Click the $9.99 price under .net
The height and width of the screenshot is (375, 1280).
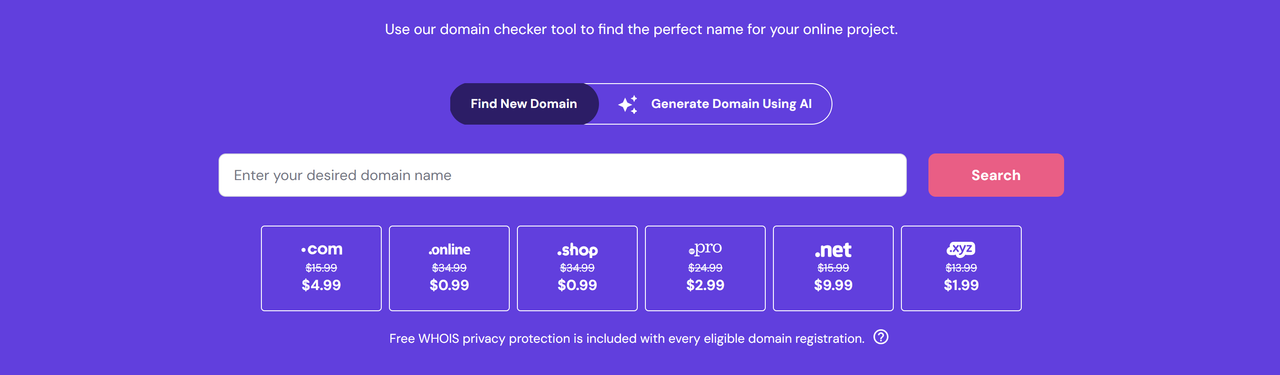pyautogui.click(x=833, y=285)
